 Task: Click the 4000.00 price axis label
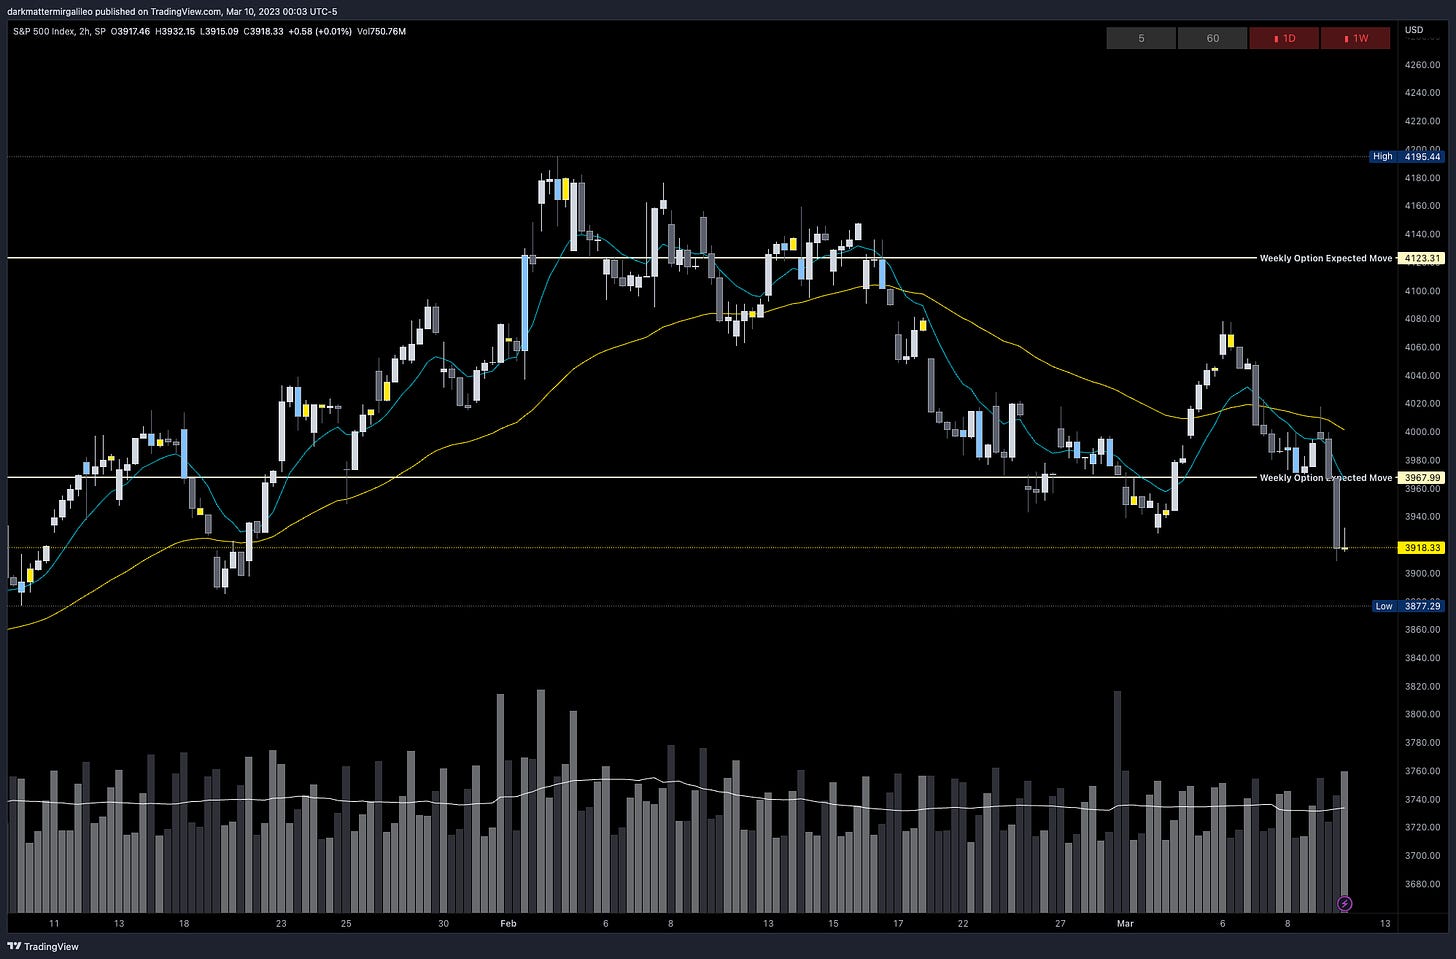click(x=1422, y=432)
